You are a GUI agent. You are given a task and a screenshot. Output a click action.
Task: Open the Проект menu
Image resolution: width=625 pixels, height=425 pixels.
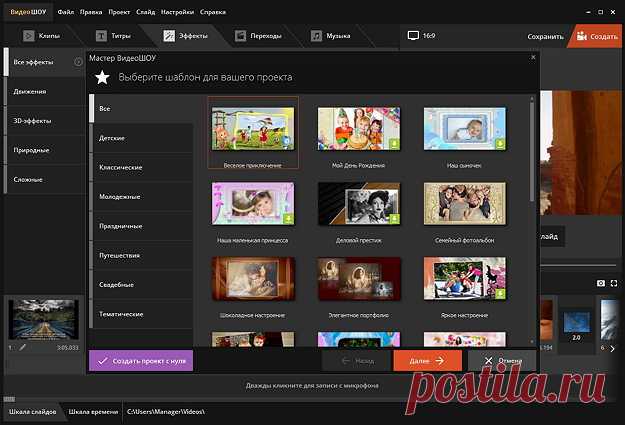pyautogui.click(x=119, y=12)
